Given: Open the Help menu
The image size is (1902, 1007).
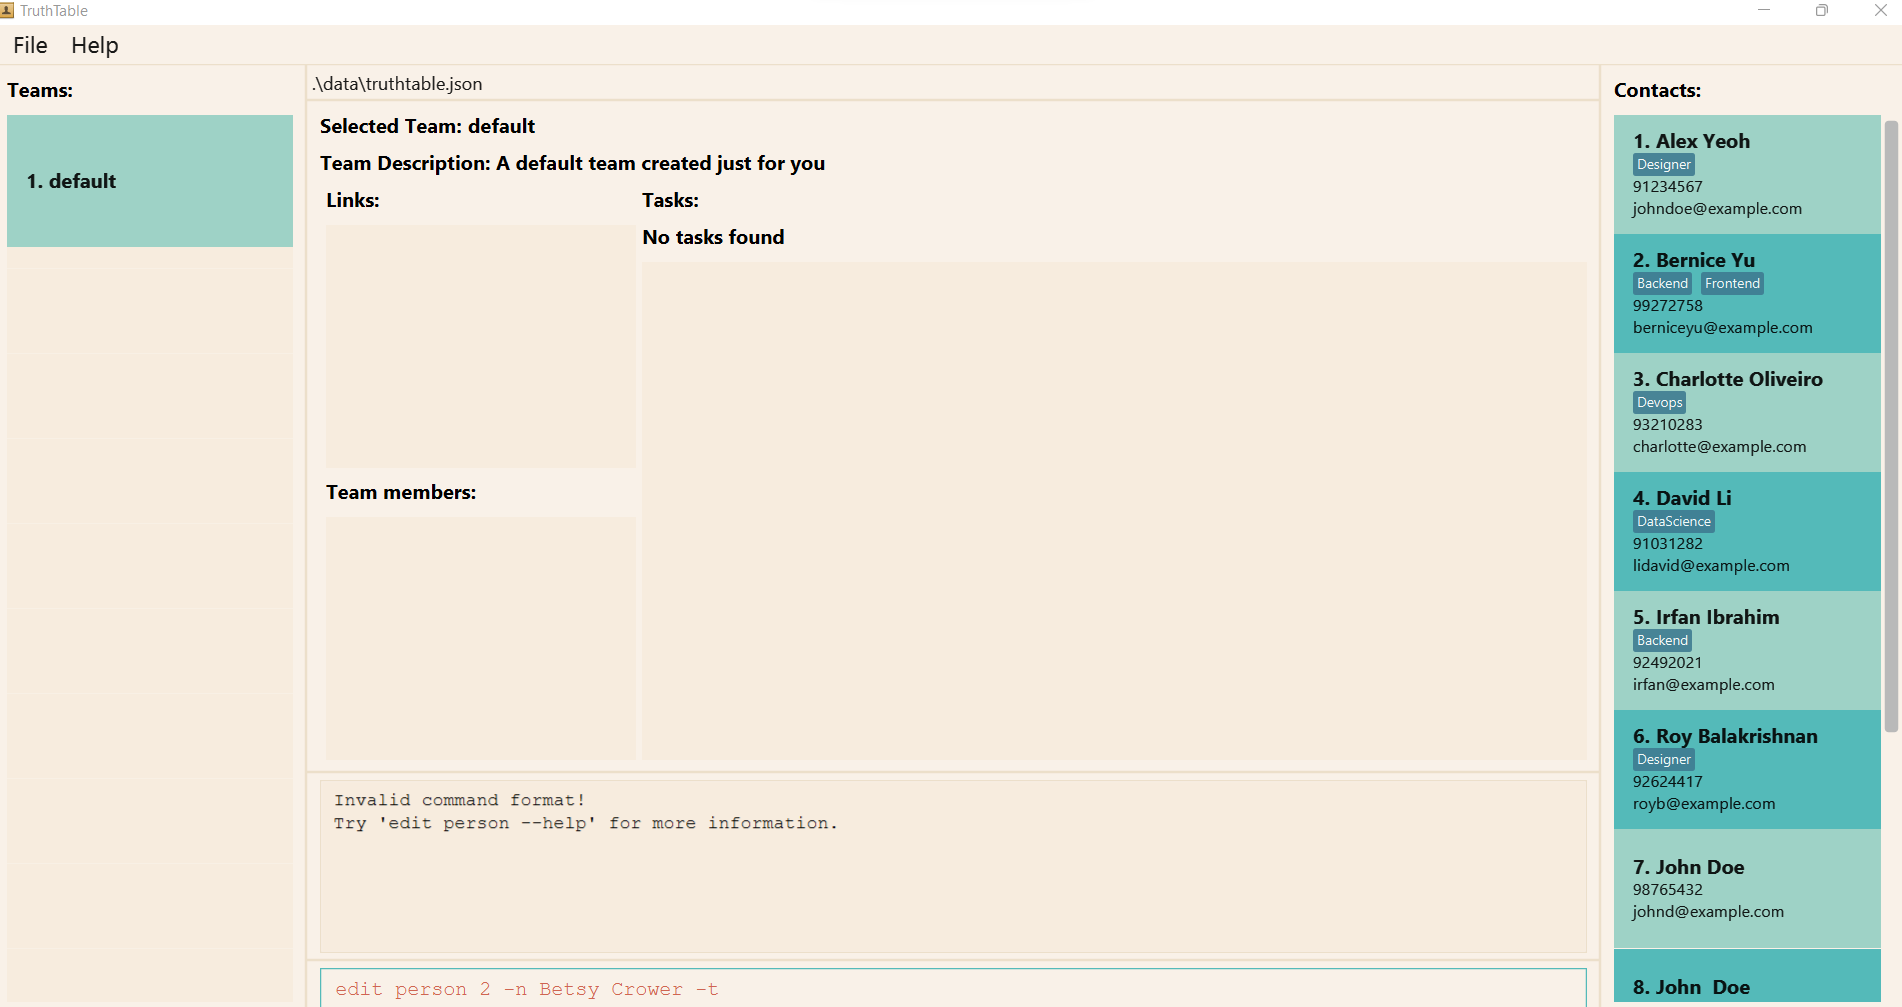Looking at the screenshot, I should 95,45.
